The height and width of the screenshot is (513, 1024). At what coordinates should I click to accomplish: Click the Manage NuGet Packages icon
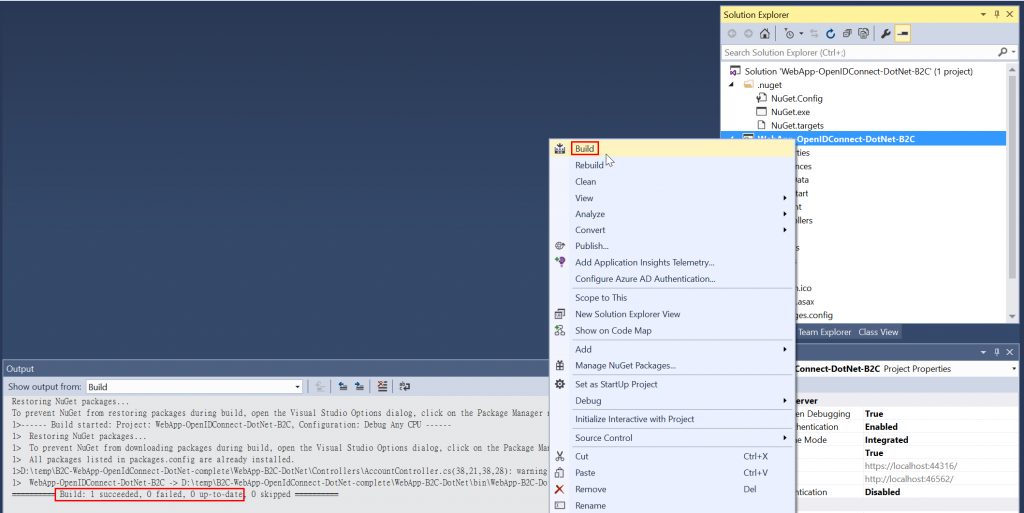[560, 365]
